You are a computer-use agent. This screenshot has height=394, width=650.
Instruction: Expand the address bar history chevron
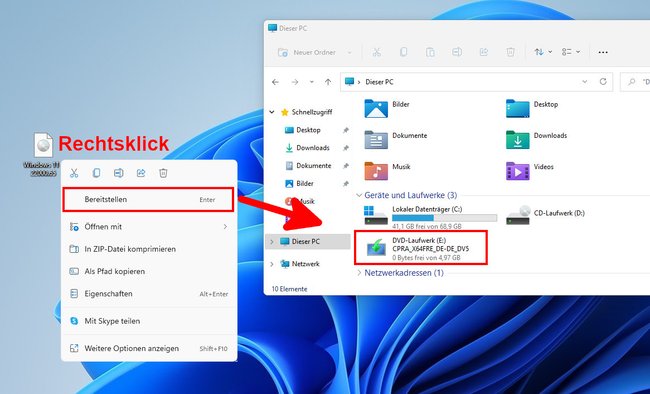click(x=585, y=82)
